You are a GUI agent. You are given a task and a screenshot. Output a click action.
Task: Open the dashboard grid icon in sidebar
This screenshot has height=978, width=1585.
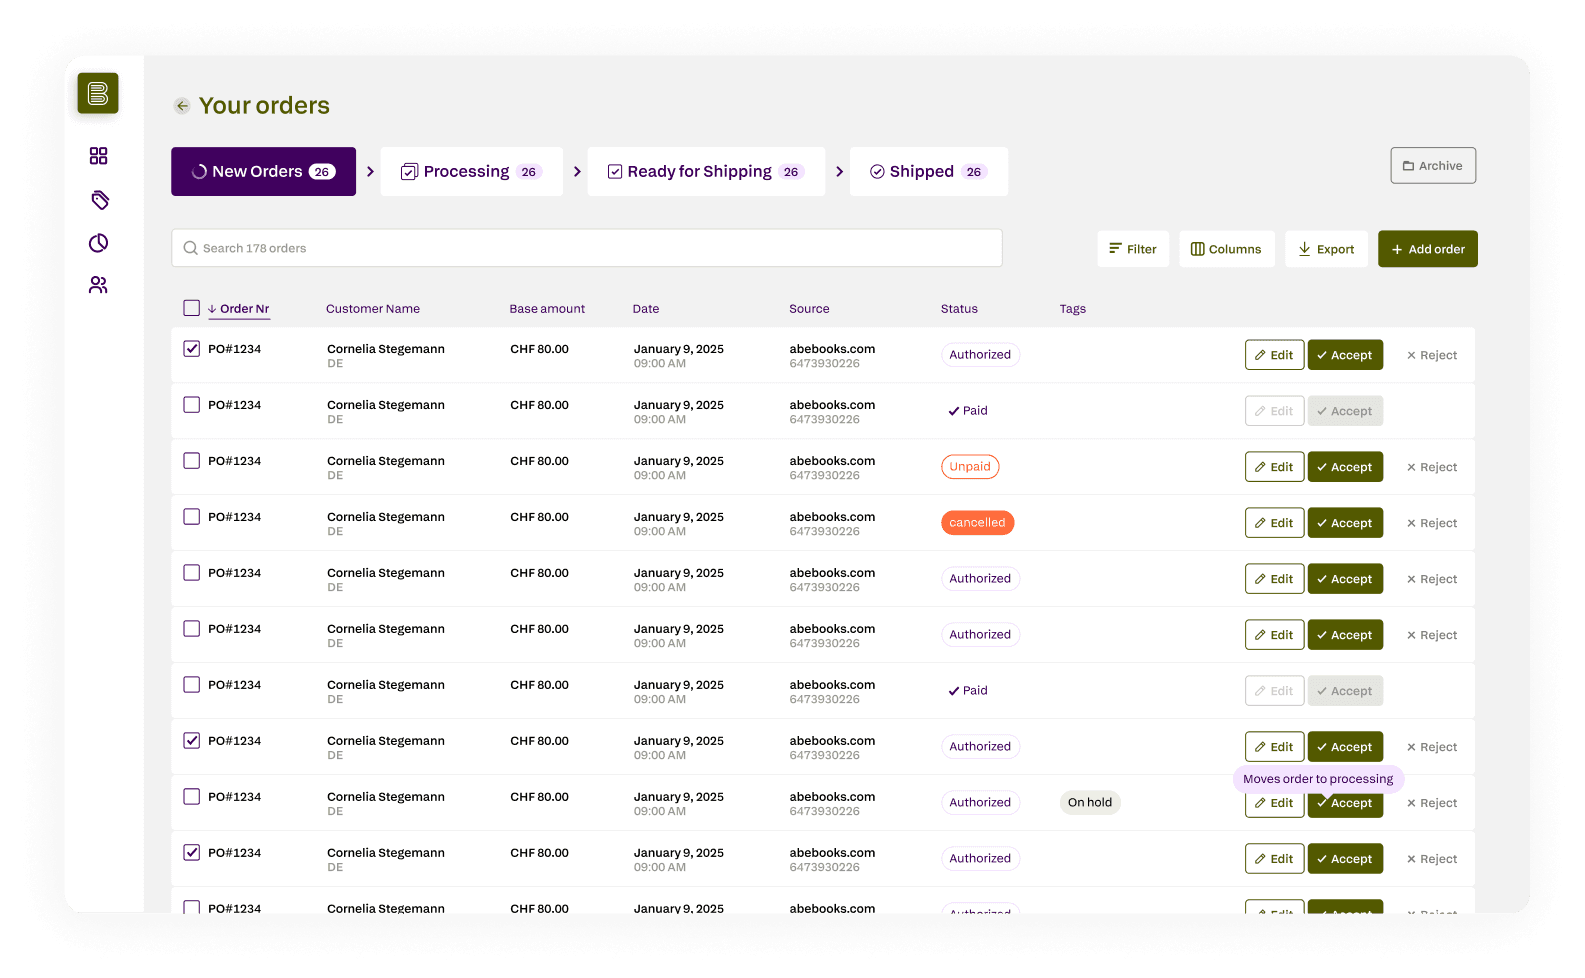click(98, 156)
